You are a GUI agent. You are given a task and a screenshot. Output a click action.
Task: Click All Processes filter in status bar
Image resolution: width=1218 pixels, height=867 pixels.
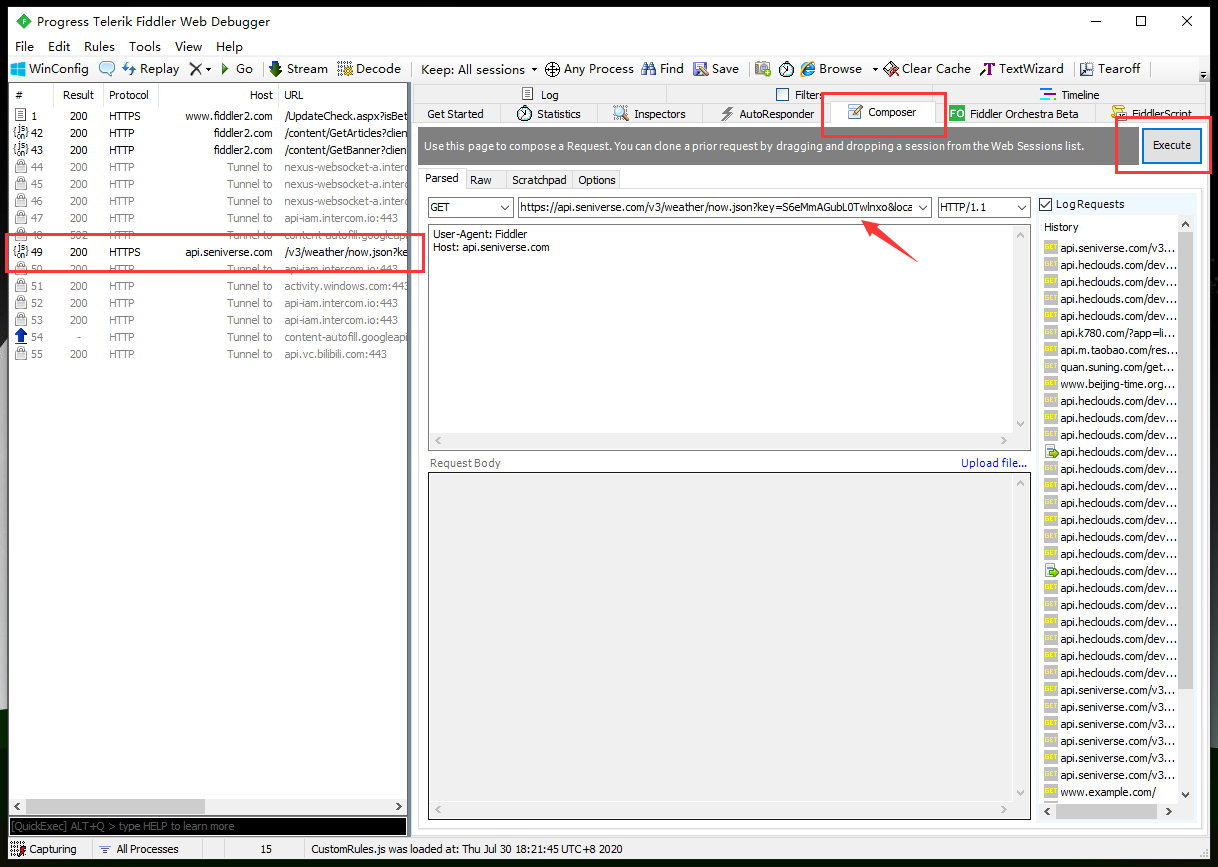pos(139,849)
